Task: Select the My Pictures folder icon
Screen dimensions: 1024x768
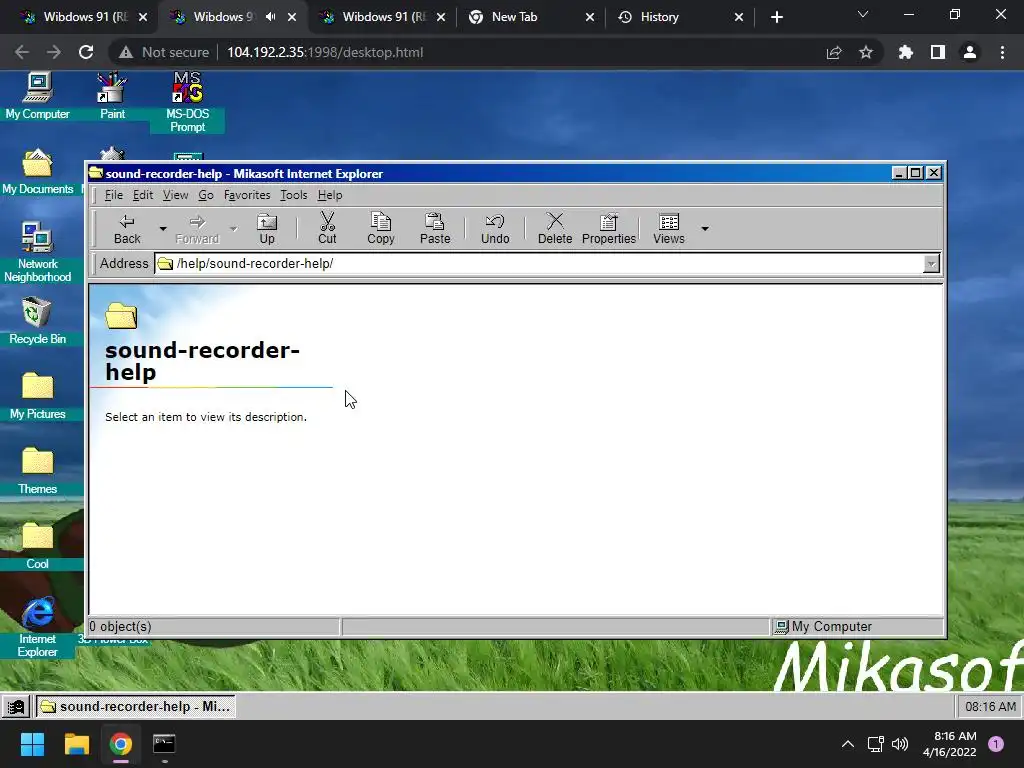Action: click(37, 396)
